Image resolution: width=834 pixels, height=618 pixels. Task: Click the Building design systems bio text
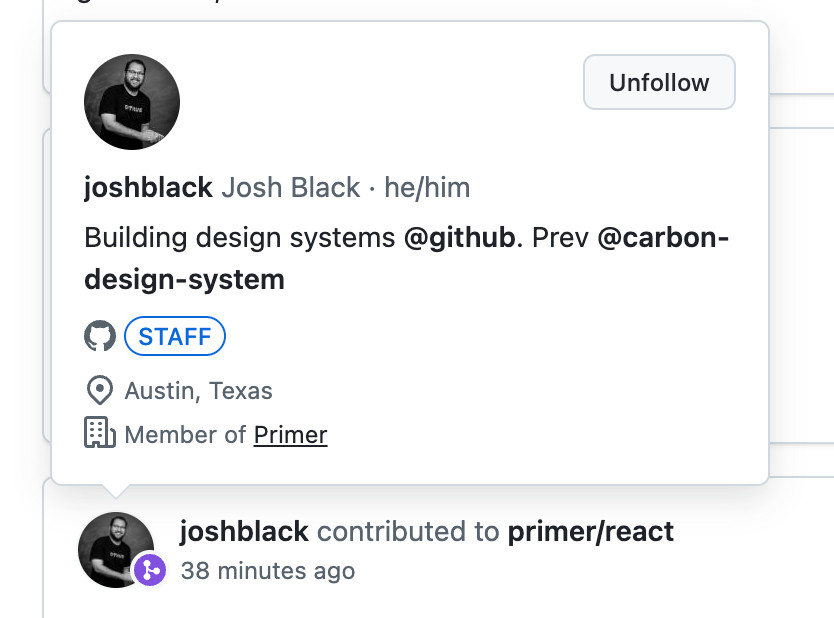click(240, 237)
